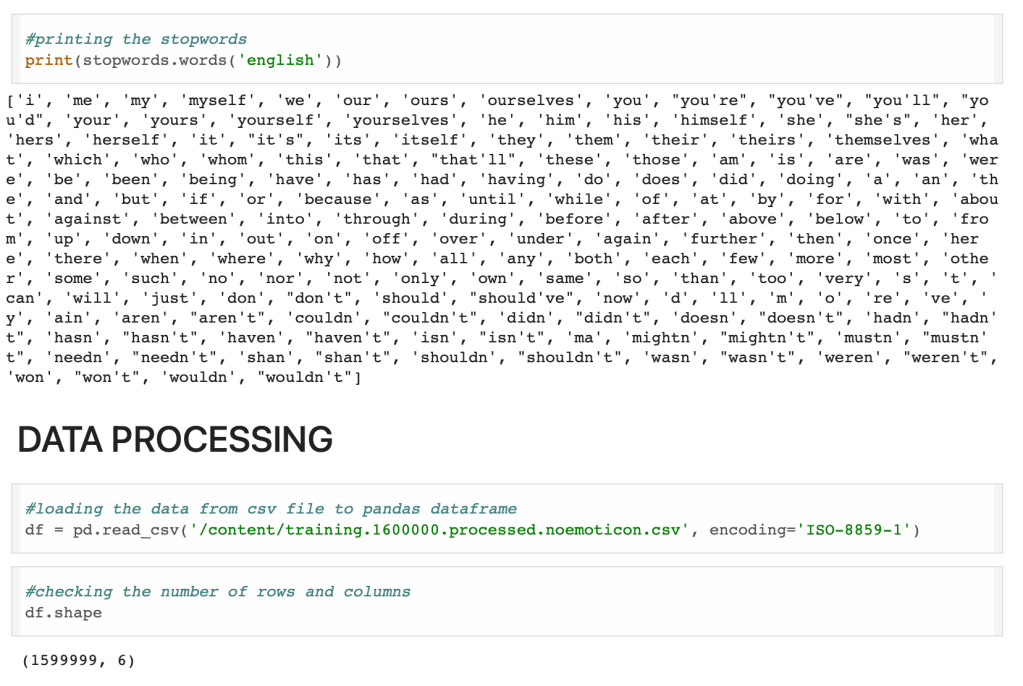
Task: Click the print stopwords code line
Action: [183, 61]
